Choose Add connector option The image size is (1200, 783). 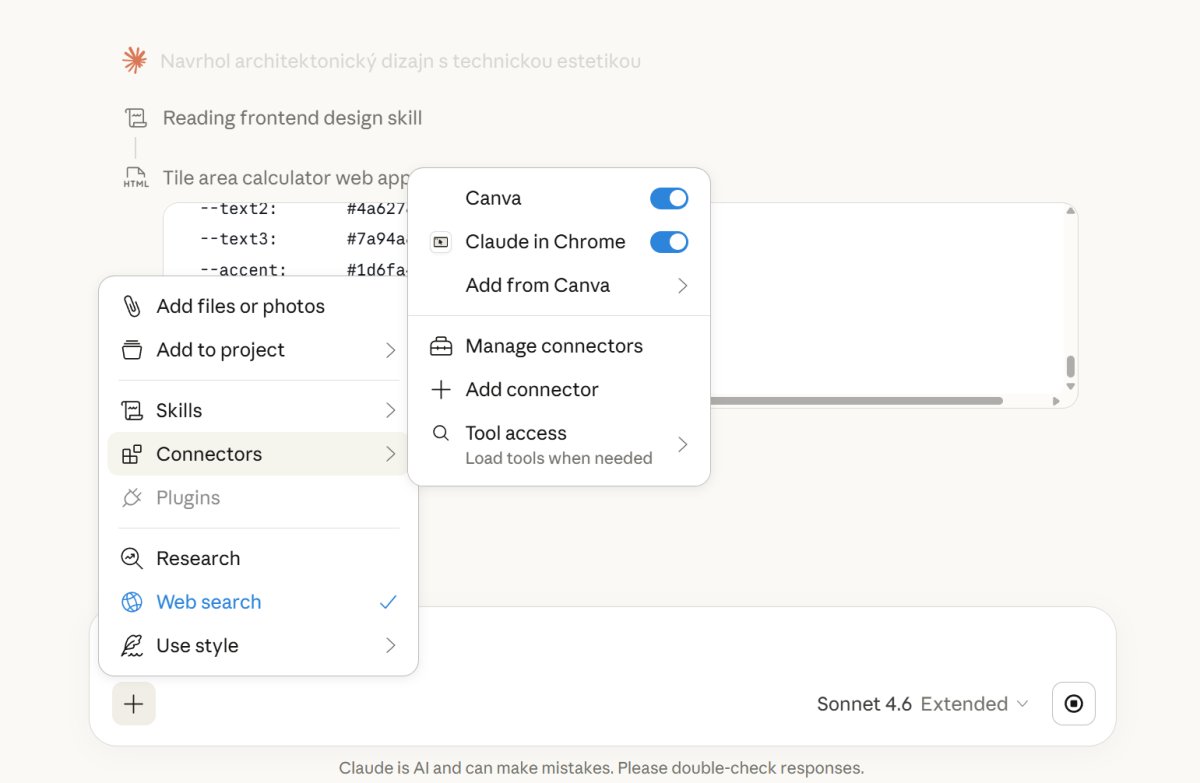pyautogui.click(x=532, y=390)
